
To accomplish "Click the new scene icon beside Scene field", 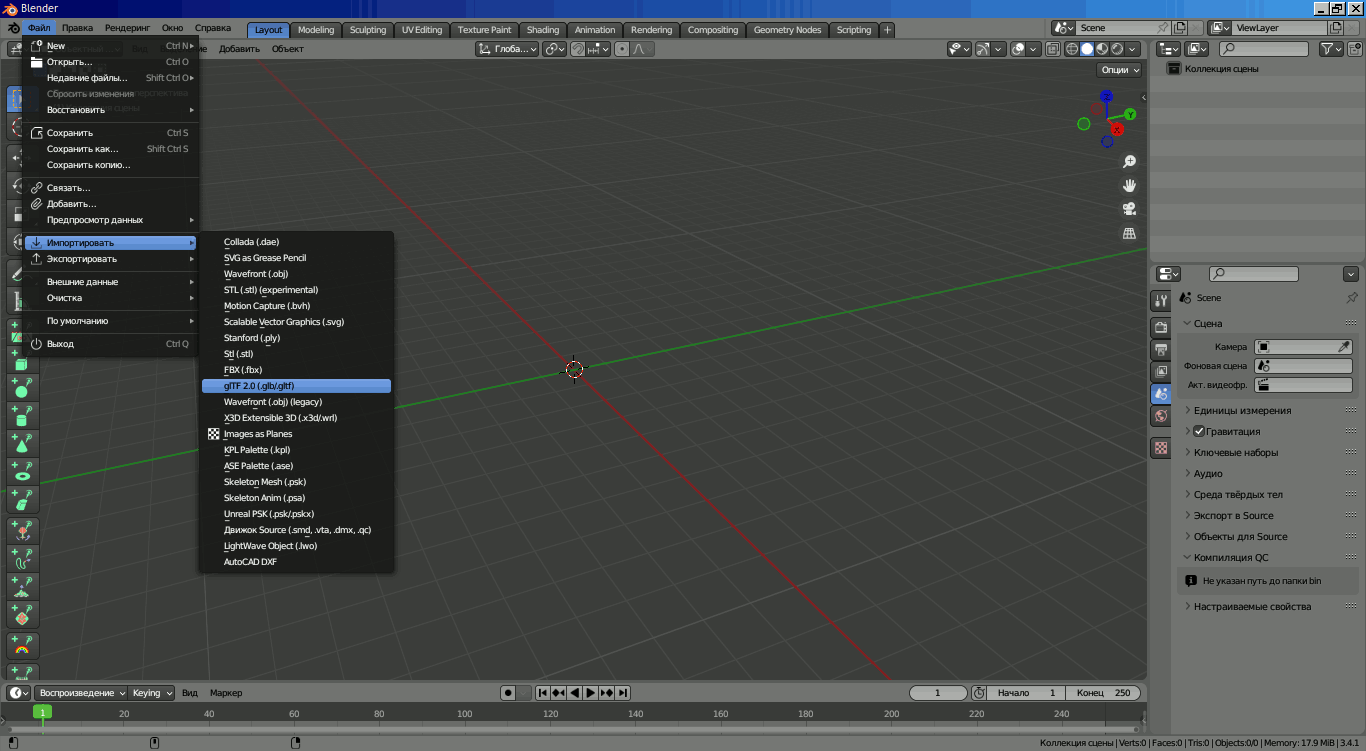I will [x=1178, y=28].
